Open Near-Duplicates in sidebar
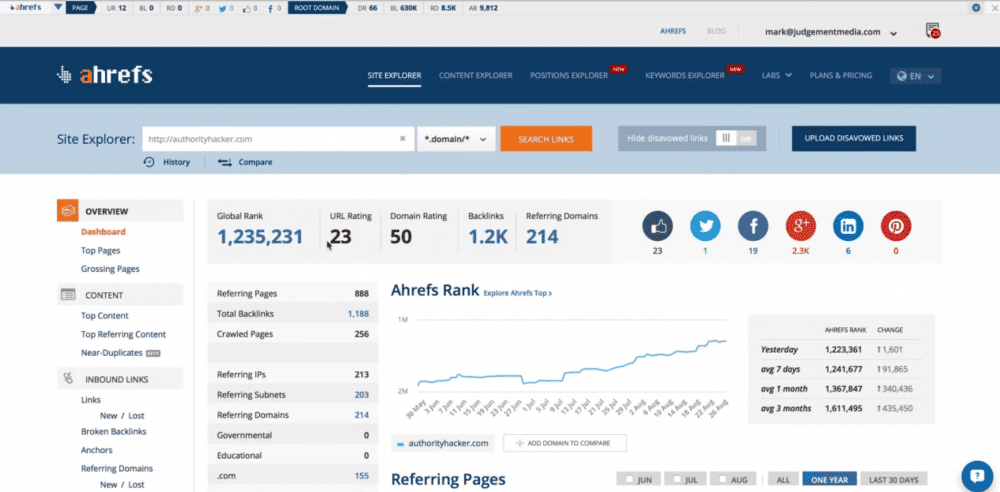Image resolution: width=1000 pixels, height=492 pixels. pyautogui.click(x=112, y=353)
